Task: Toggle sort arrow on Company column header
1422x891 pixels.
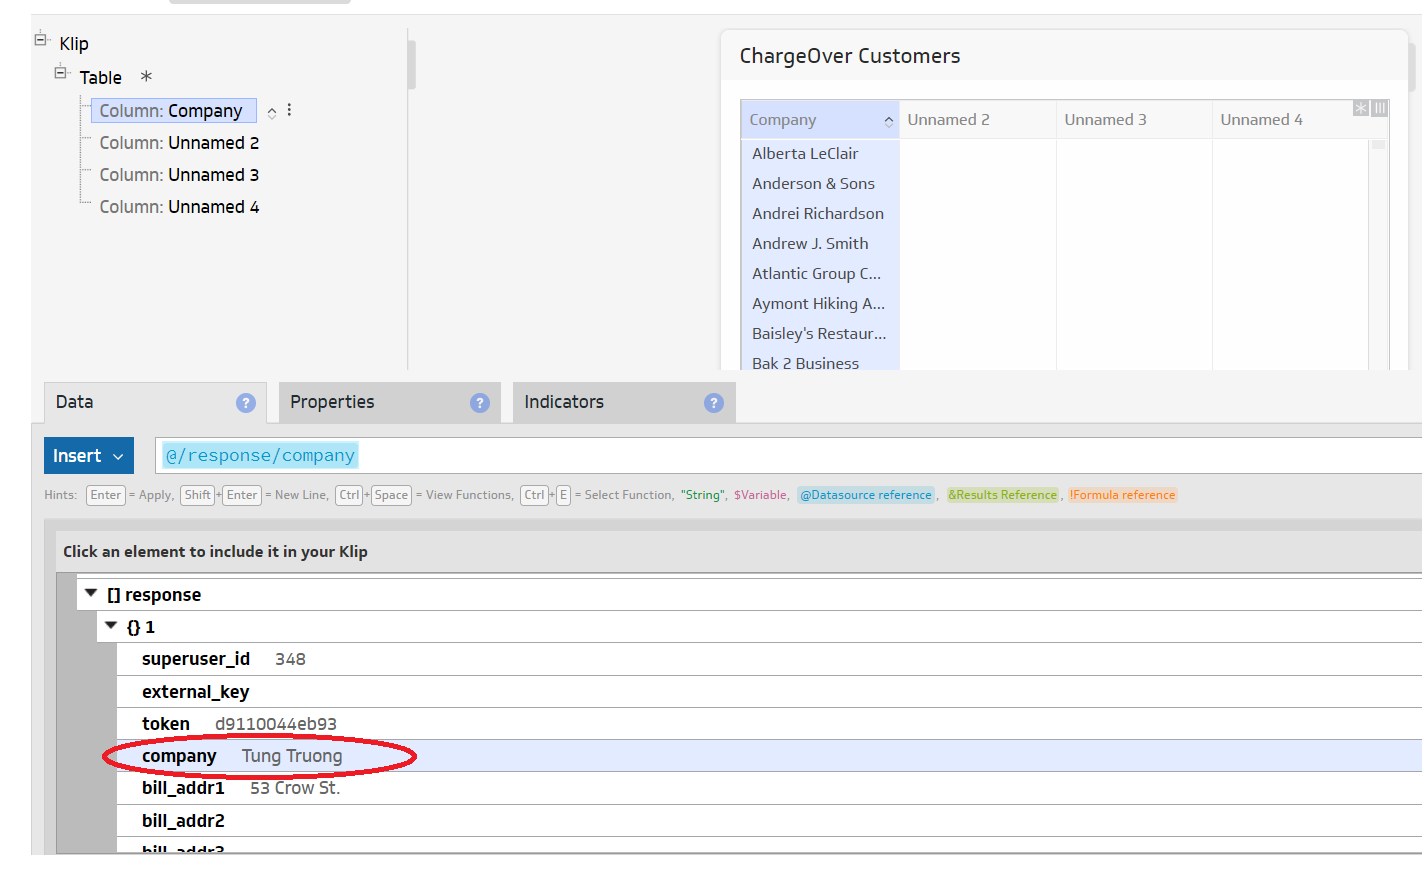Action: [888, 121]
